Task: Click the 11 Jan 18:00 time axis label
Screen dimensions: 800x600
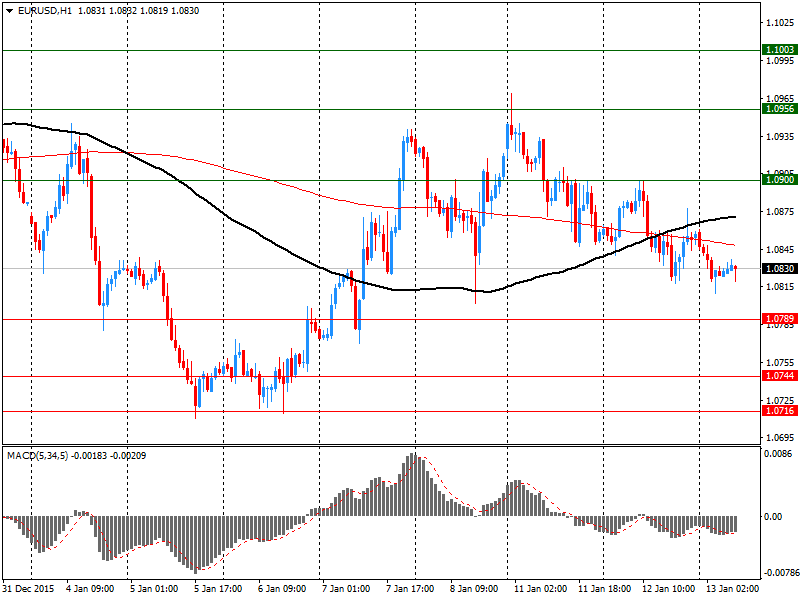Action: tap(605, 589)
